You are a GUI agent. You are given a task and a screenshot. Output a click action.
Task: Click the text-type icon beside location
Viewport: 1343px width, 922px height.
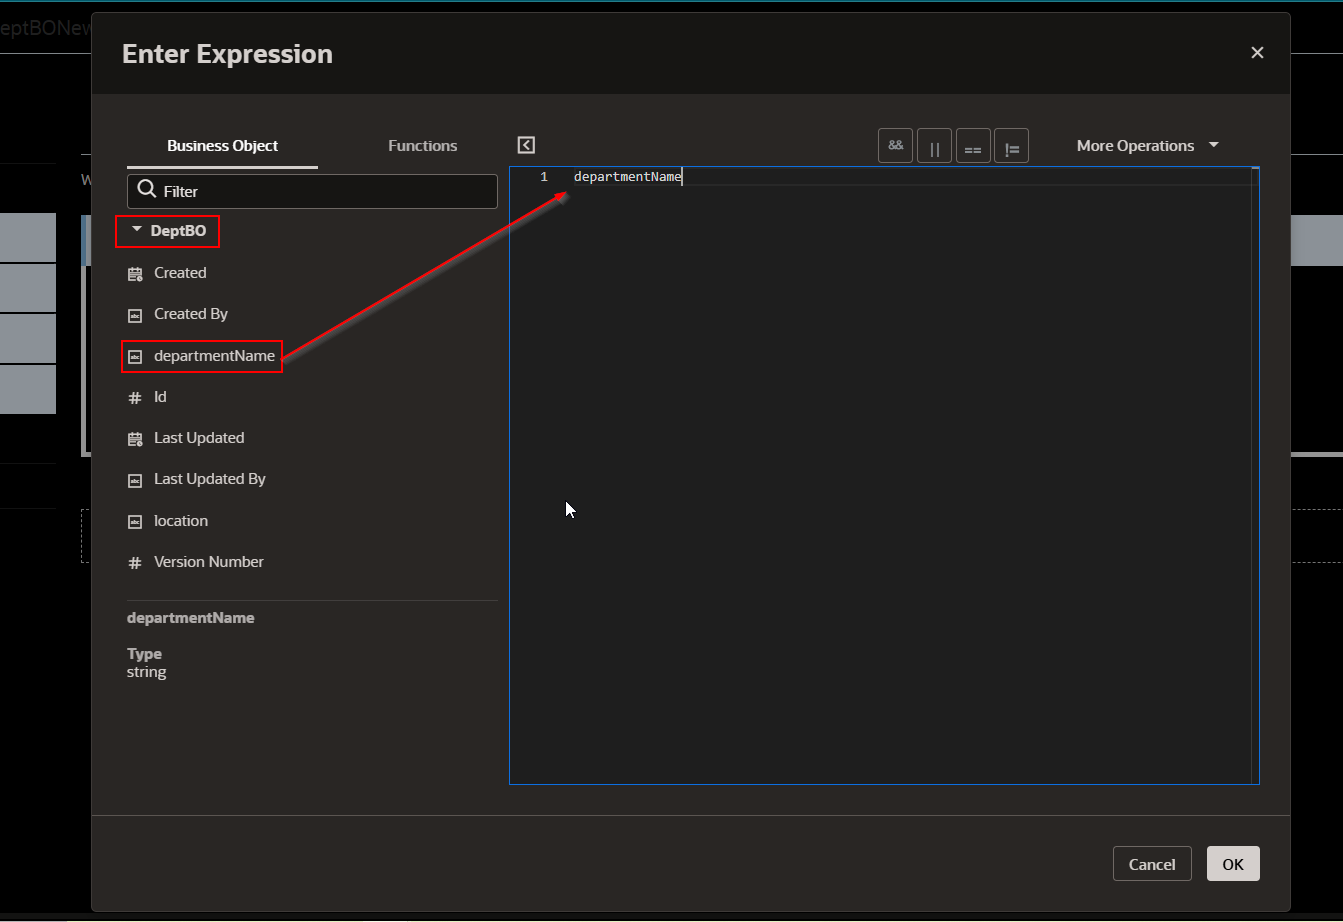pos(135,522)
